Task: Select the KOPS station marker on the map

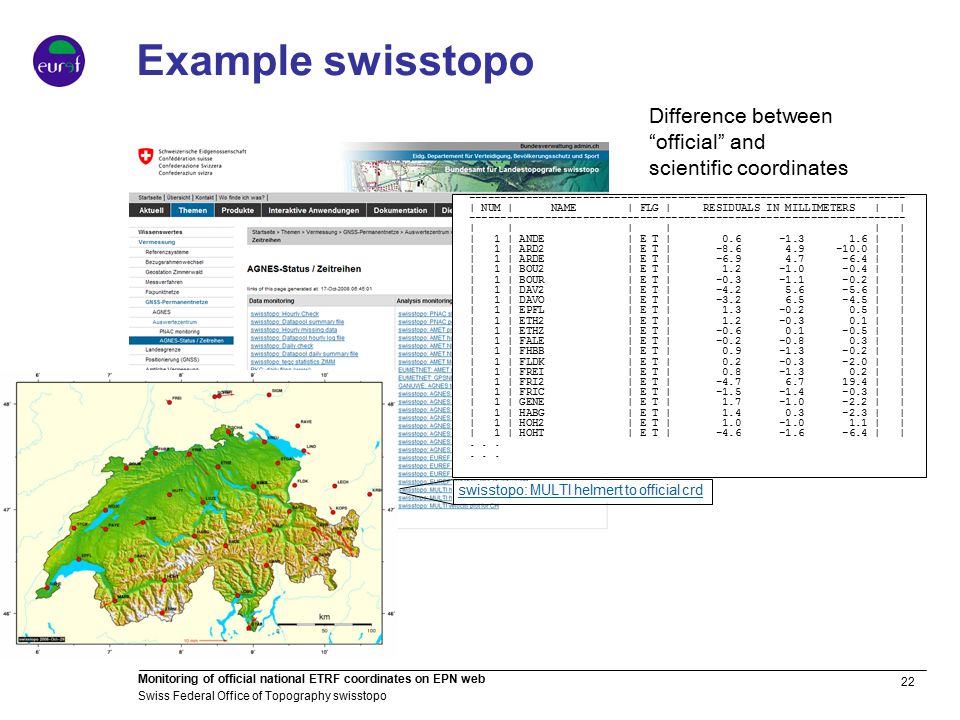Action: (x=333, y=511)
